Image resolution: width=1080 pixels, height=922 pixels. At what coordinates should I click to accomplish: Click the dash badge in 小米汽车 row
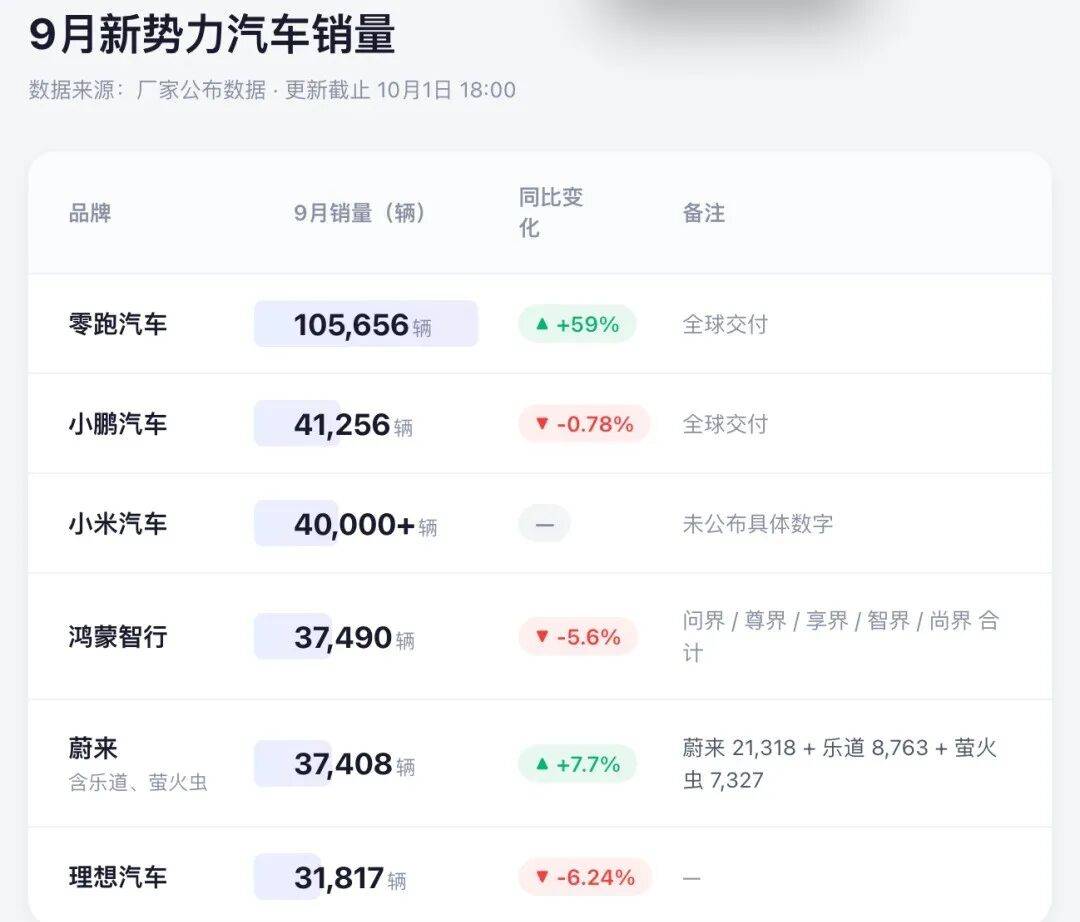pos(544,523)
